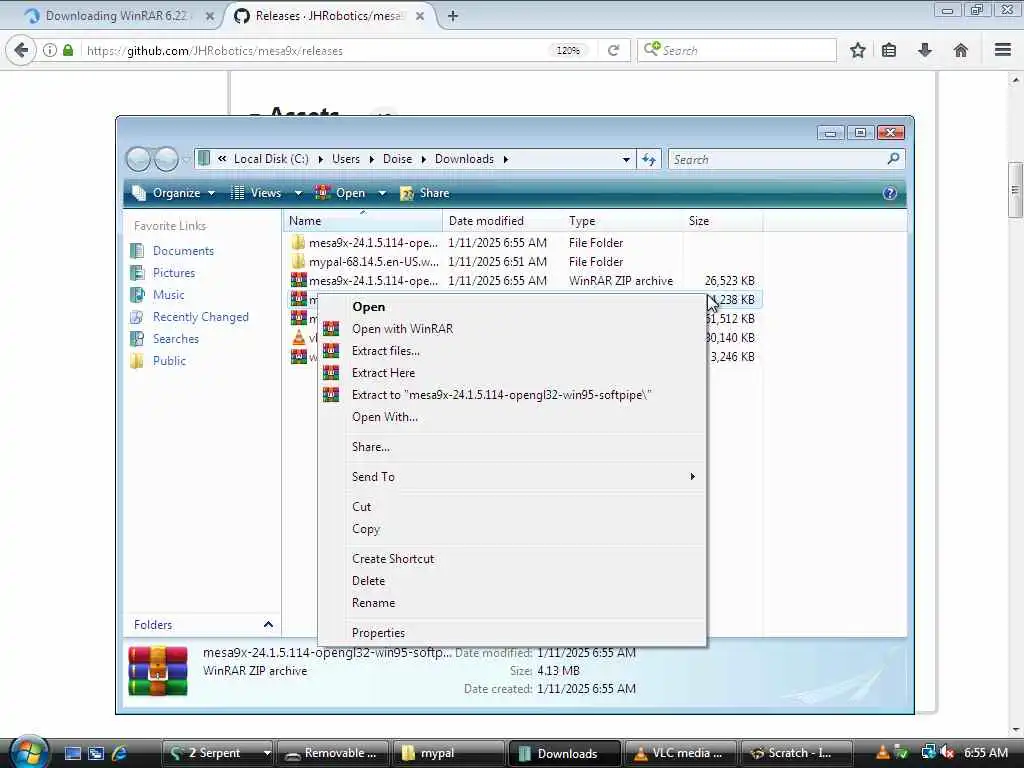Choose Create Shortcut menu entry
This screenshot has height=768, width=1024.
click(392, 559)
